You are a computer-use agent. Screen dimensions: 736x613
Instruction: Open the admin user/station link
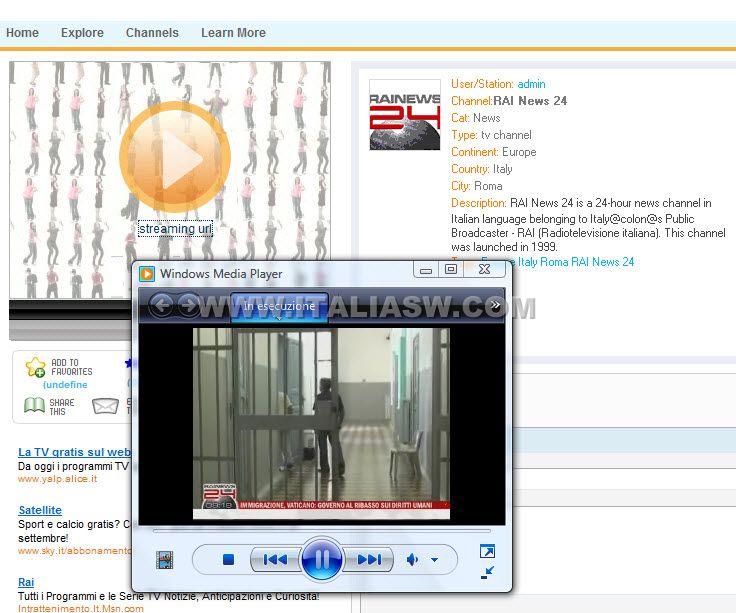(x=531, y=84)
